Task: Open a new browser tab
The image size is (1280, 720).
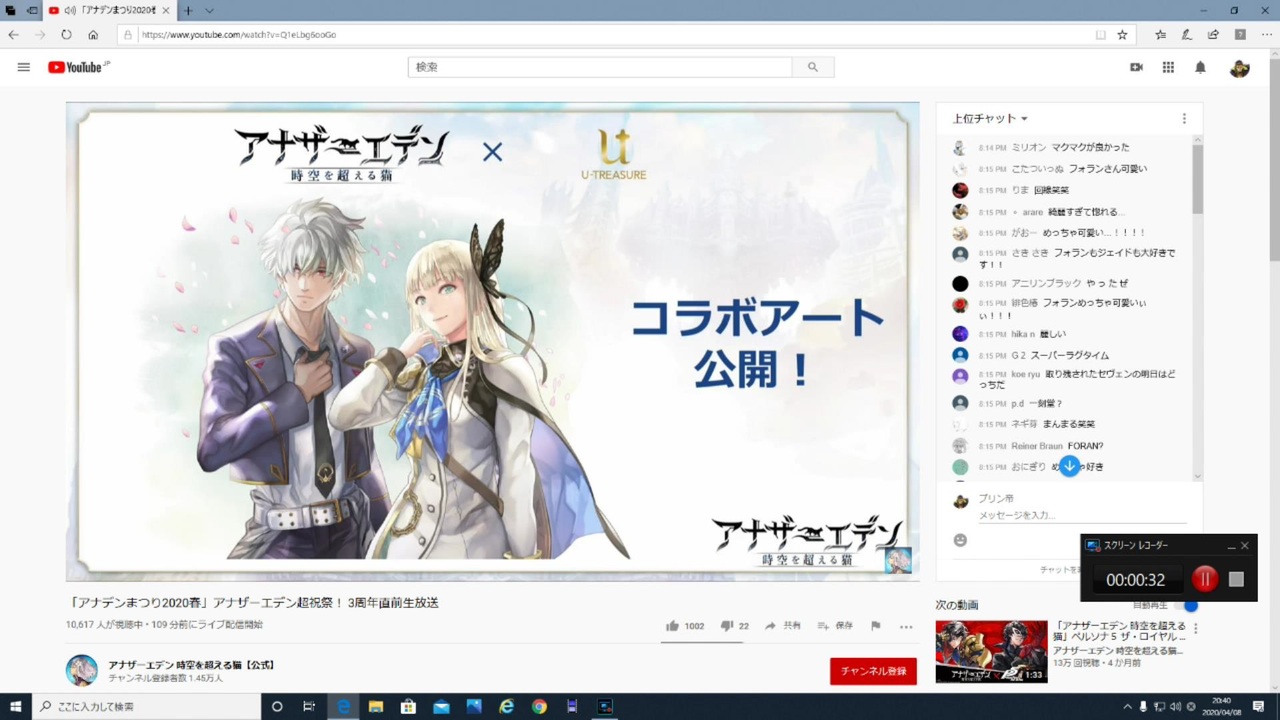Action: pos(187,10)
